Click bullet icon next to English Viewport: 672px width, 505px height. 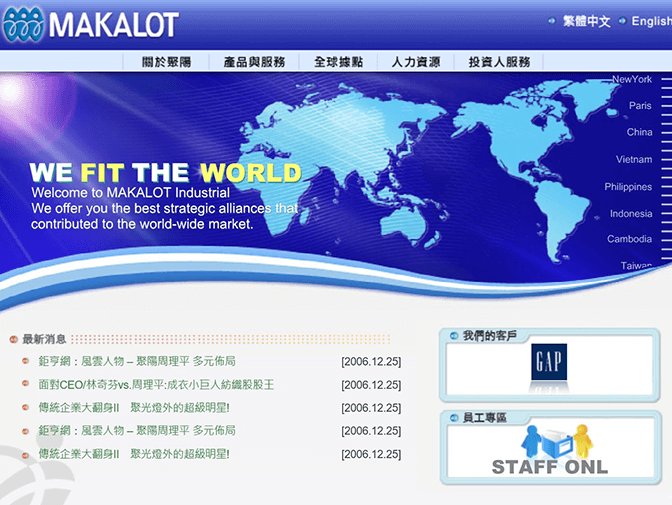622,21
